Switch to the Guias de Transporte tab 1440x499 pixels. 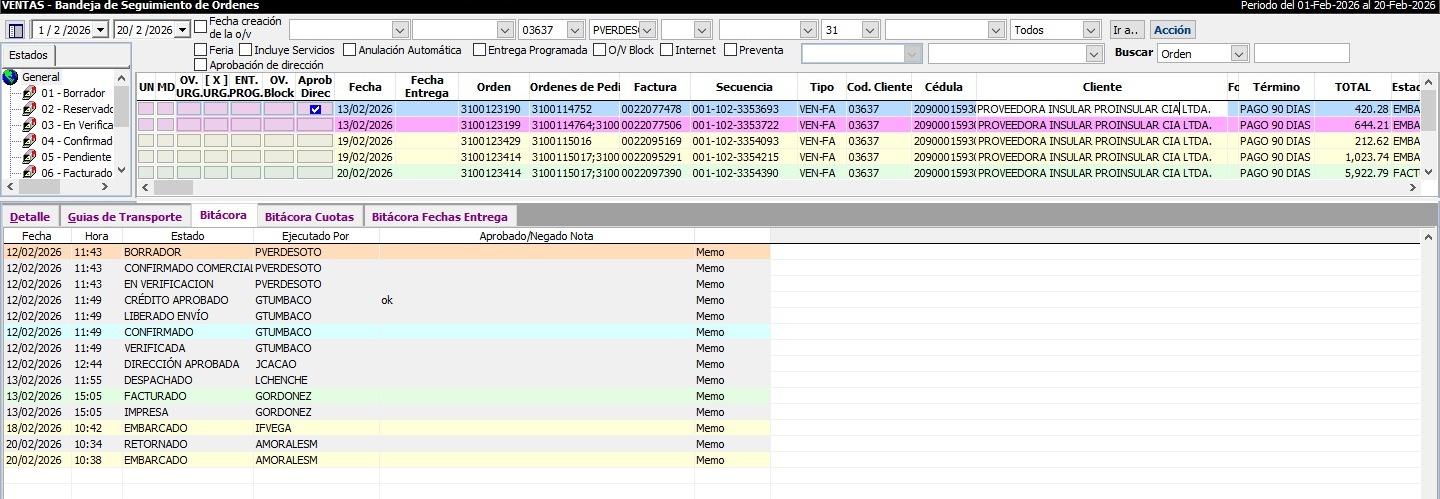click(125, 217)
